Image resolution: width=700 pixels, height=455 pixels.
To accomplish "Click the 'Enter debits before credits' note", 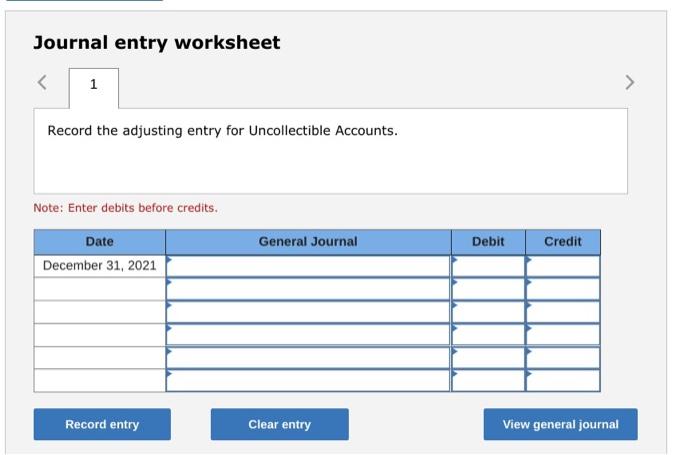I will 125,208.
